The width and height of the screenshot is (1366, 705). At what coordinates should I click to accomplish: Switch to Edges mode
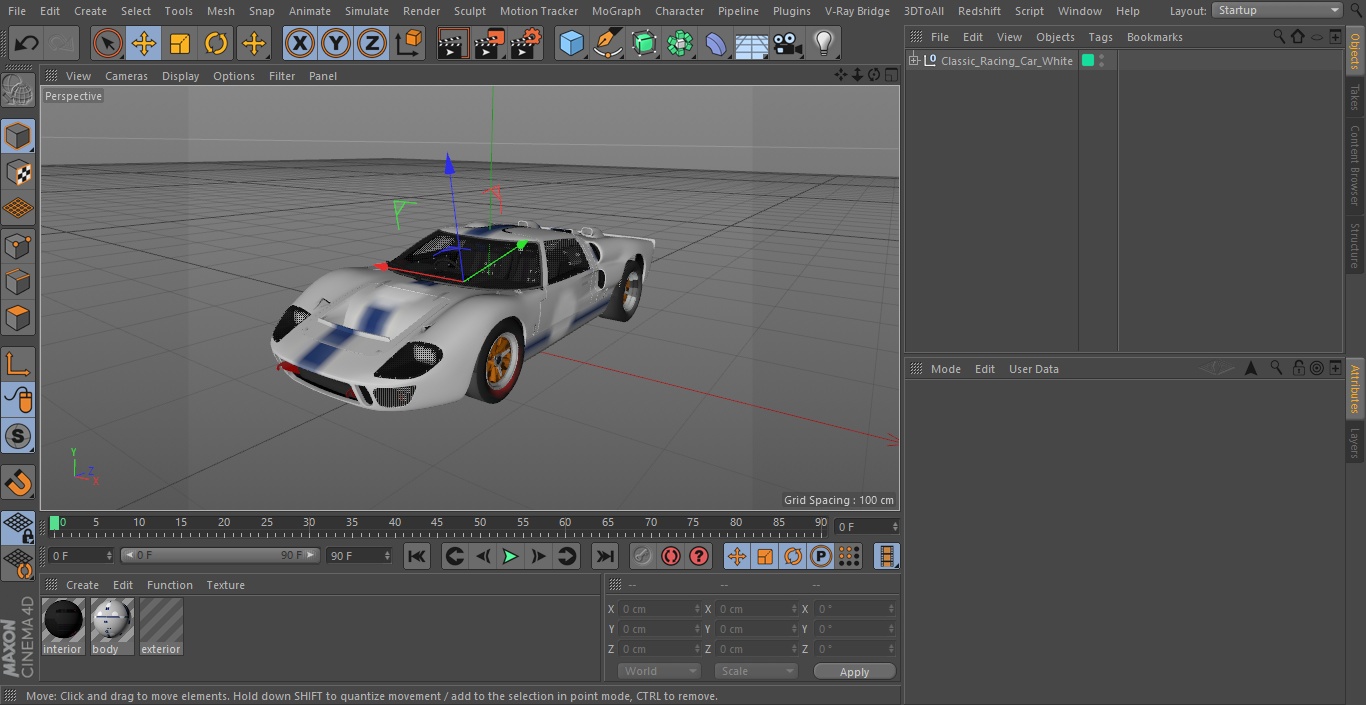(18, 282)
